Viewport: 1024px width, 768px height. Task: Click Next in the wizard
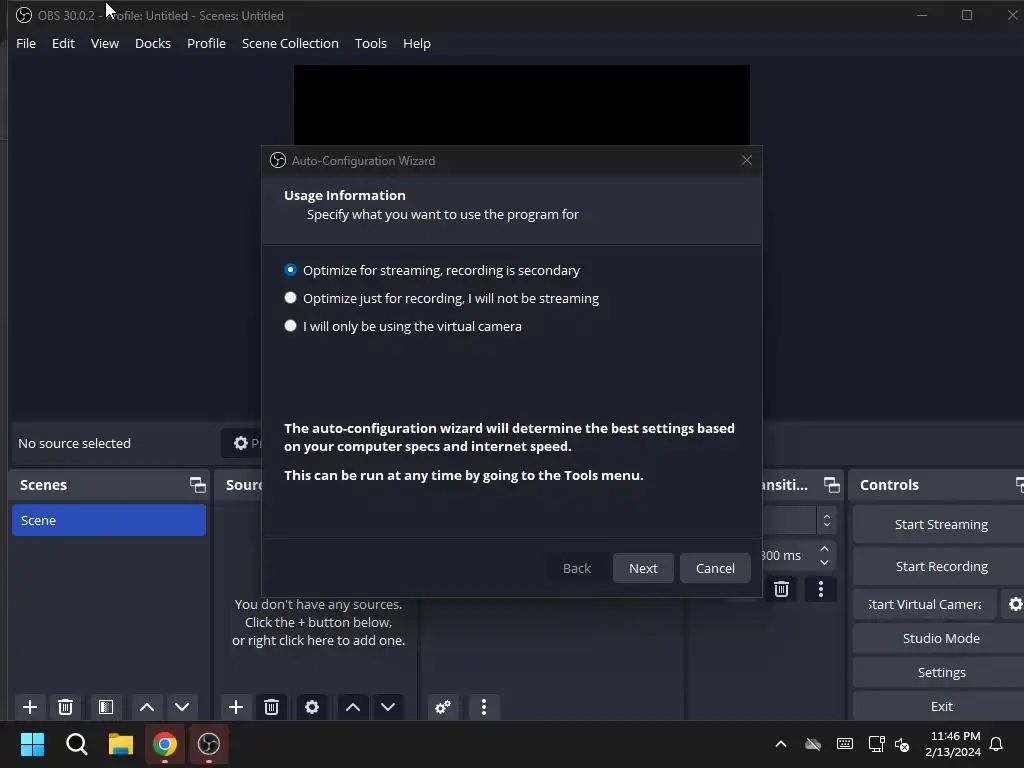click(x=643, y=568)
